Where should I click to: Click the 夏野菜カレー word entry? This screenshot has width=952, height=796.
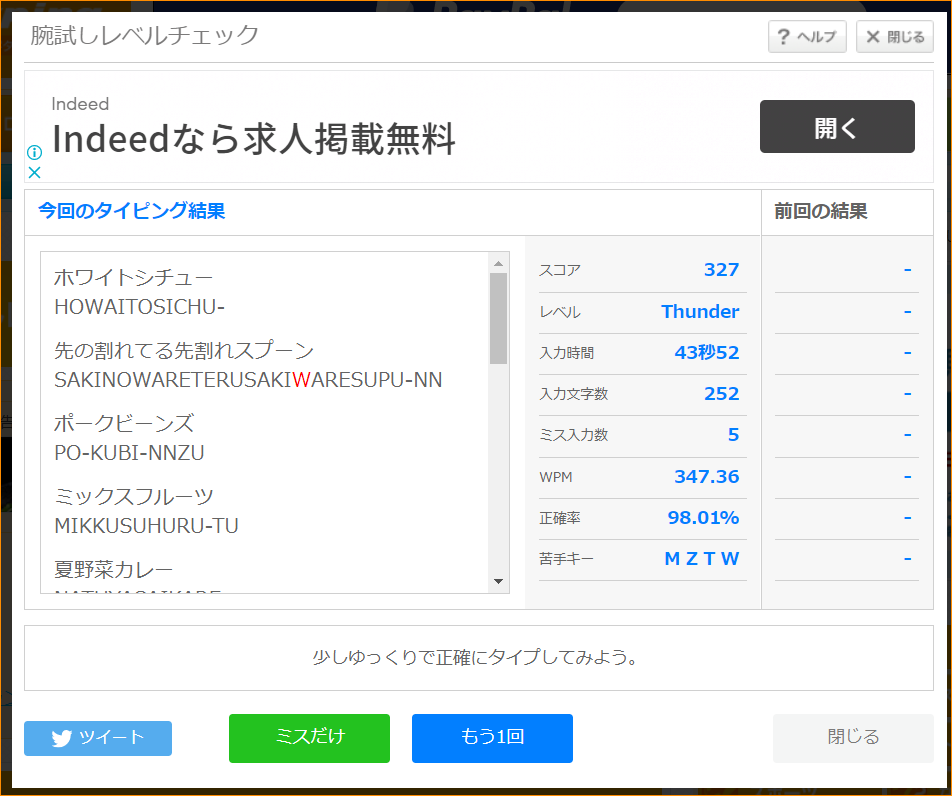[x=114, y=570]
